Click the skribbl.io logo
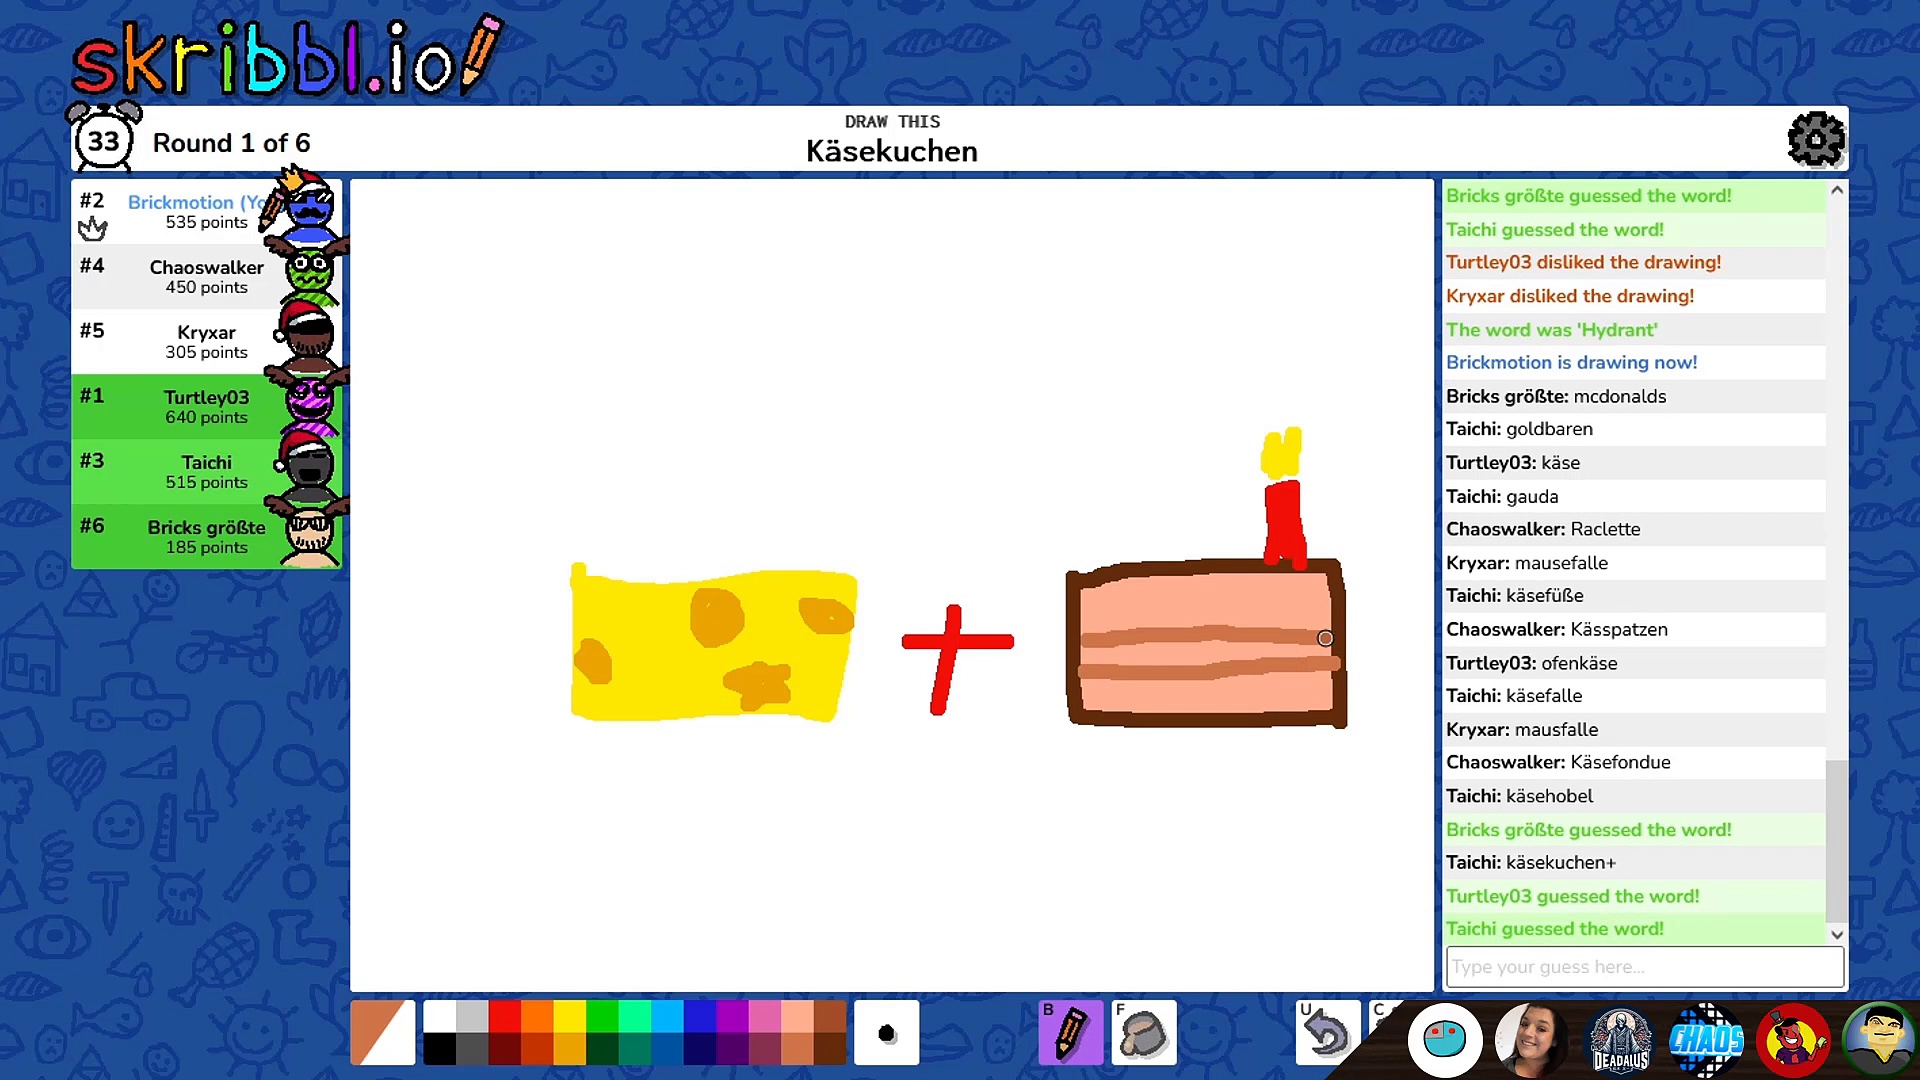Viewport: 1920px width, 1080px height. 287,58
